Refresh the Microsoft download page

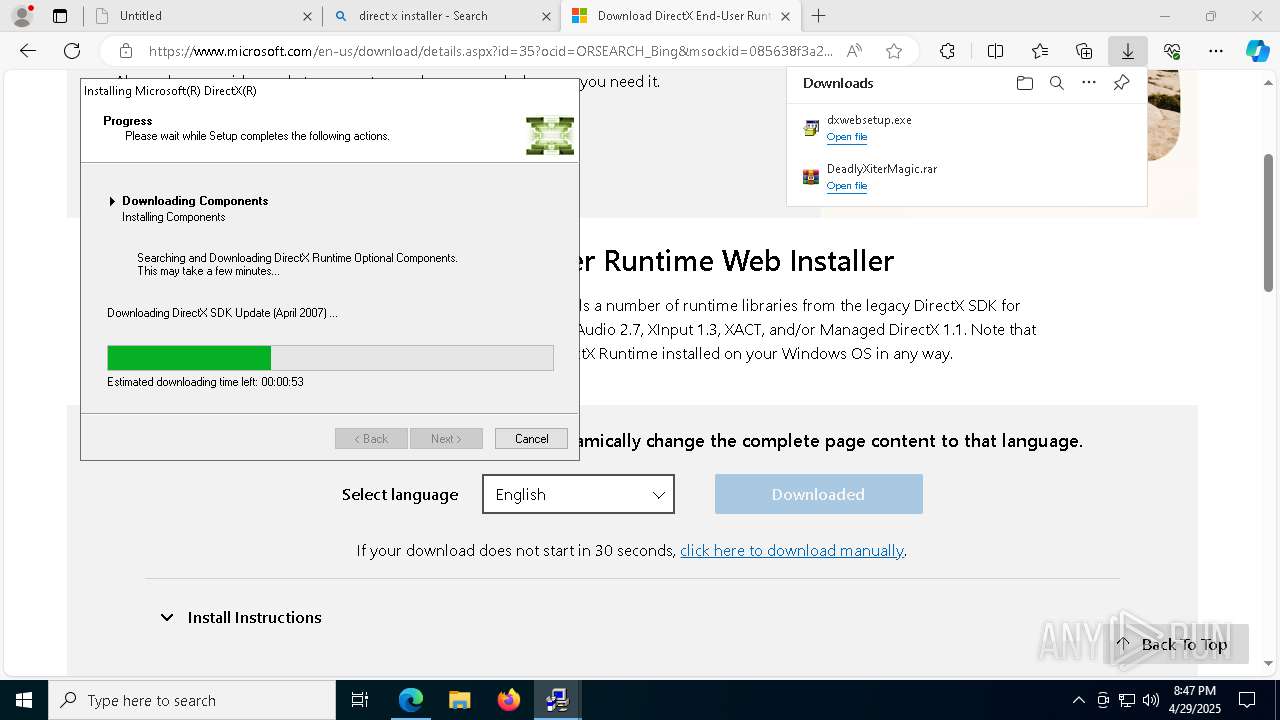72,51
